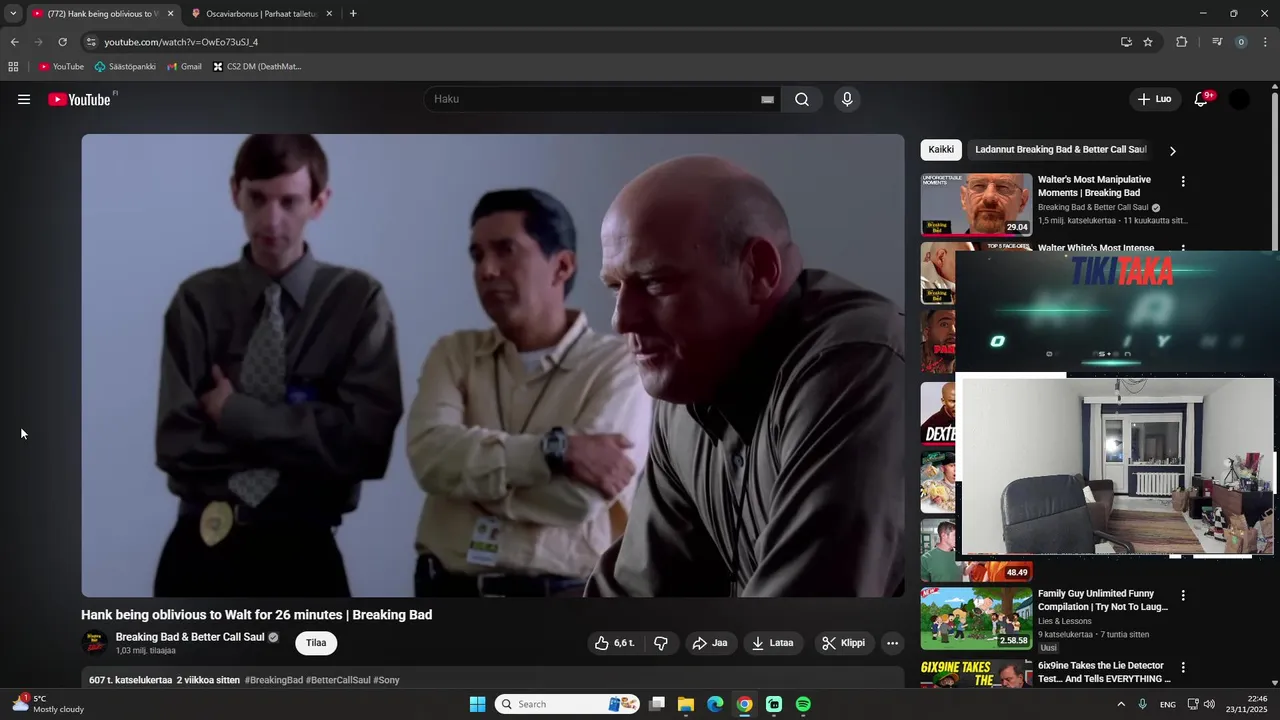Open Säästöpankki bookmark
The height and width of the screenshot is (720, 1280).
coord(125,67)
